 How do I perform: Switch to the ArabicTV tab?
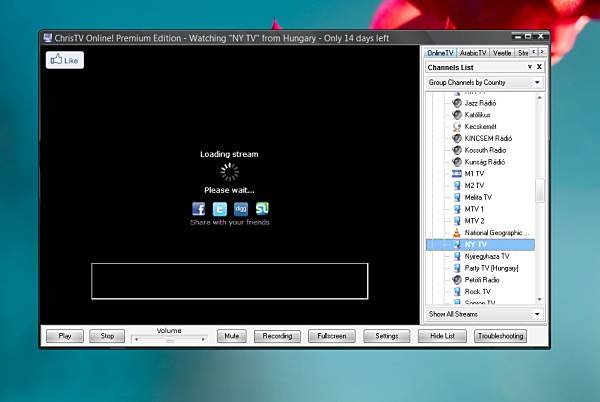(x=473, y=53)
